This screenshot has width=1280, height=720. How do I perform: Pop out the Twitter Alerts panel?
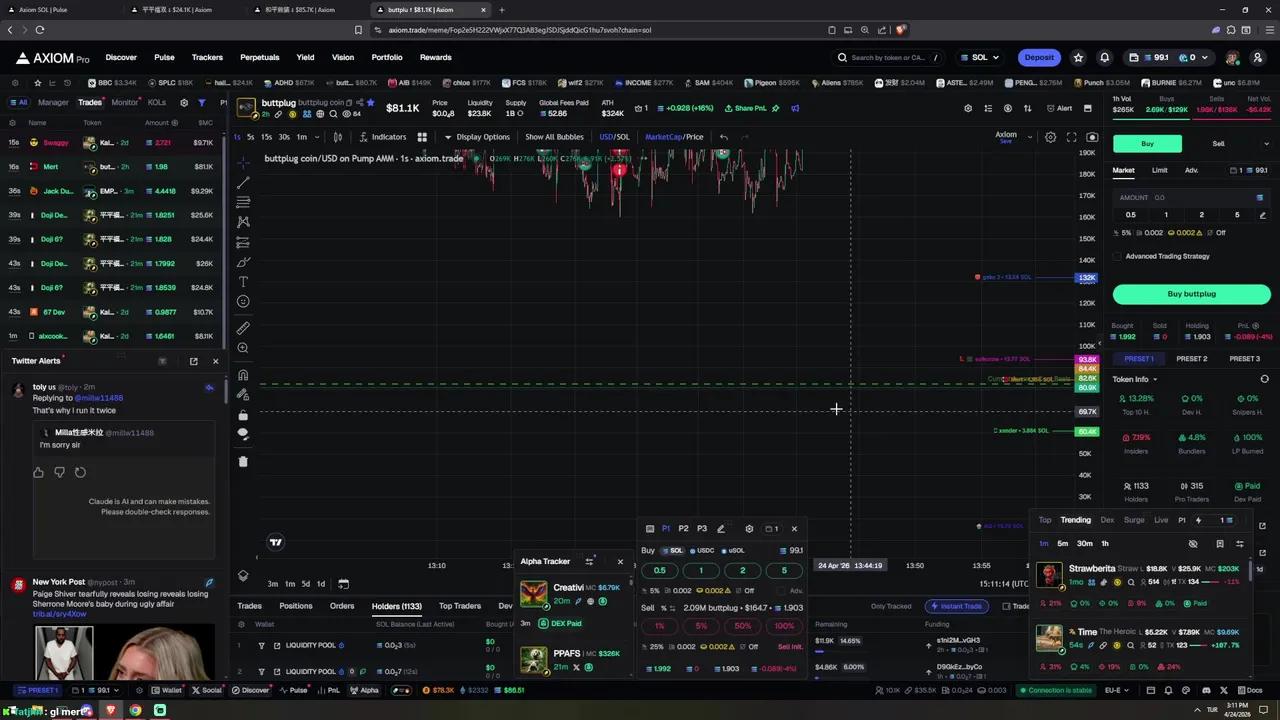point(193,361)
